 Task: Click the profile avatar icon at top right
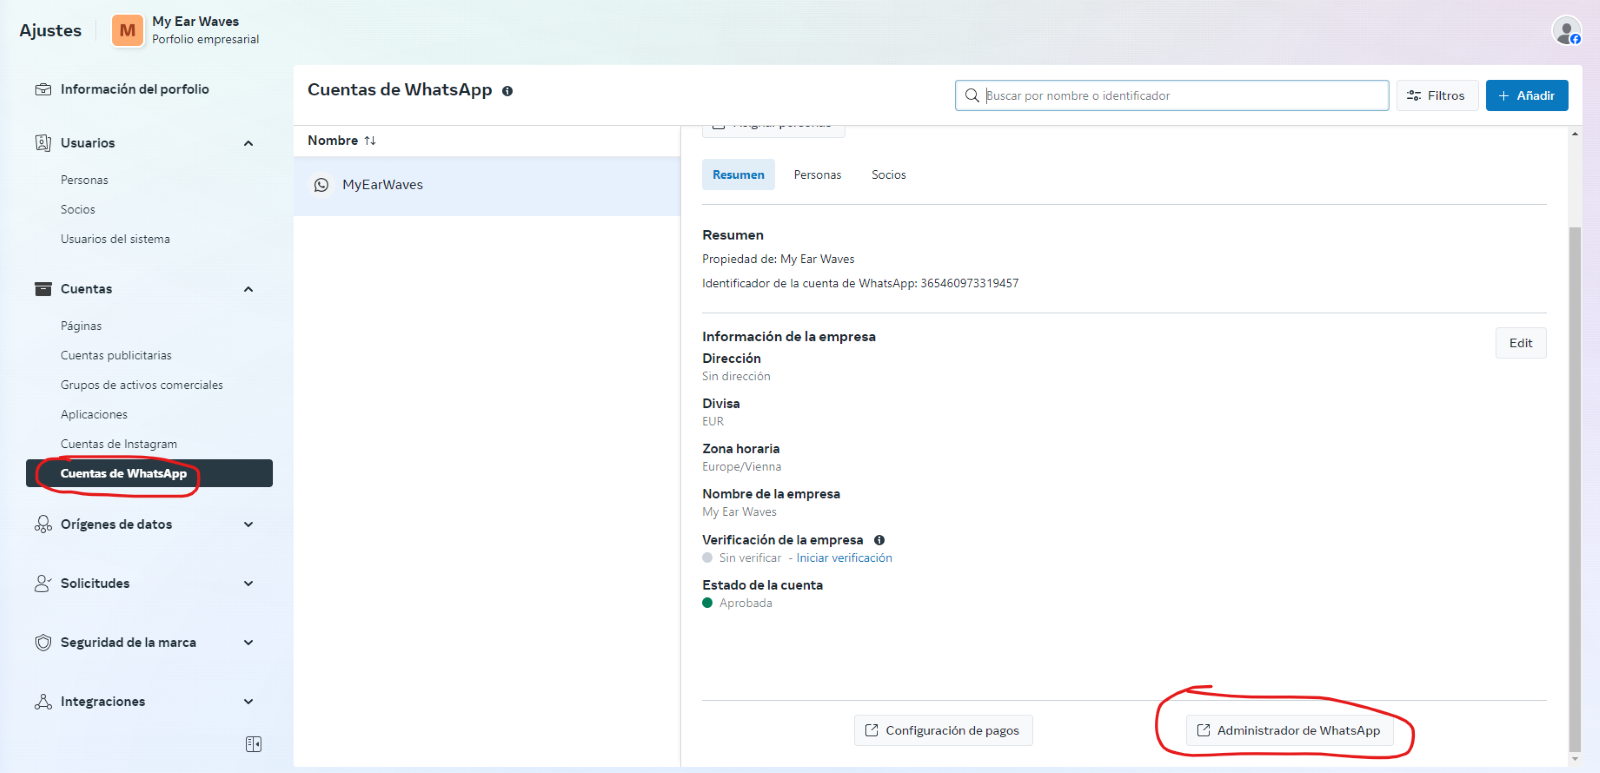1566,31
